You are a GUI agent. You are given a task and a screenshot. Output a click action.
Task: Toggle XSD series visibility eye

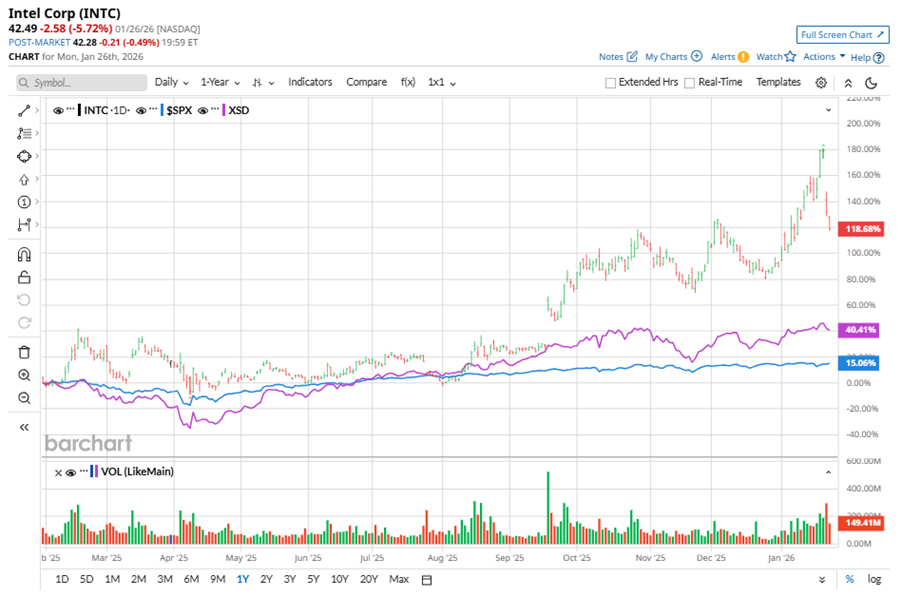click(202, 110)
